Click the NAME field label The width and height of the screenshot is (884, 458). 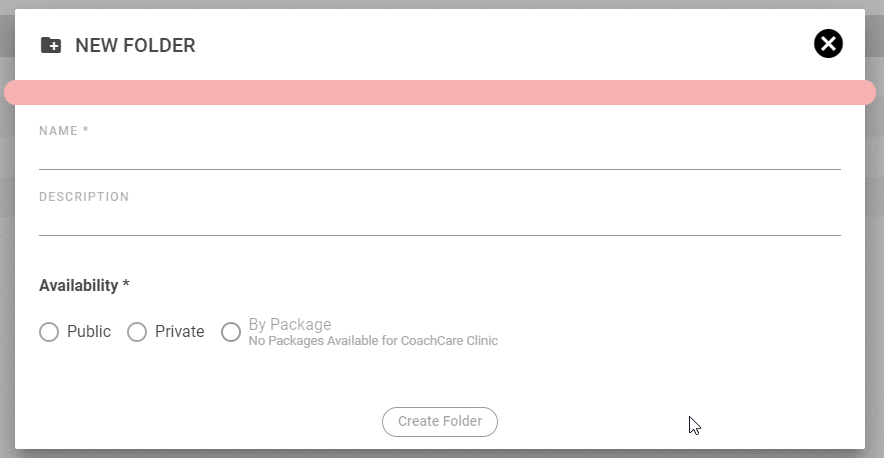(x=64, y=131)
